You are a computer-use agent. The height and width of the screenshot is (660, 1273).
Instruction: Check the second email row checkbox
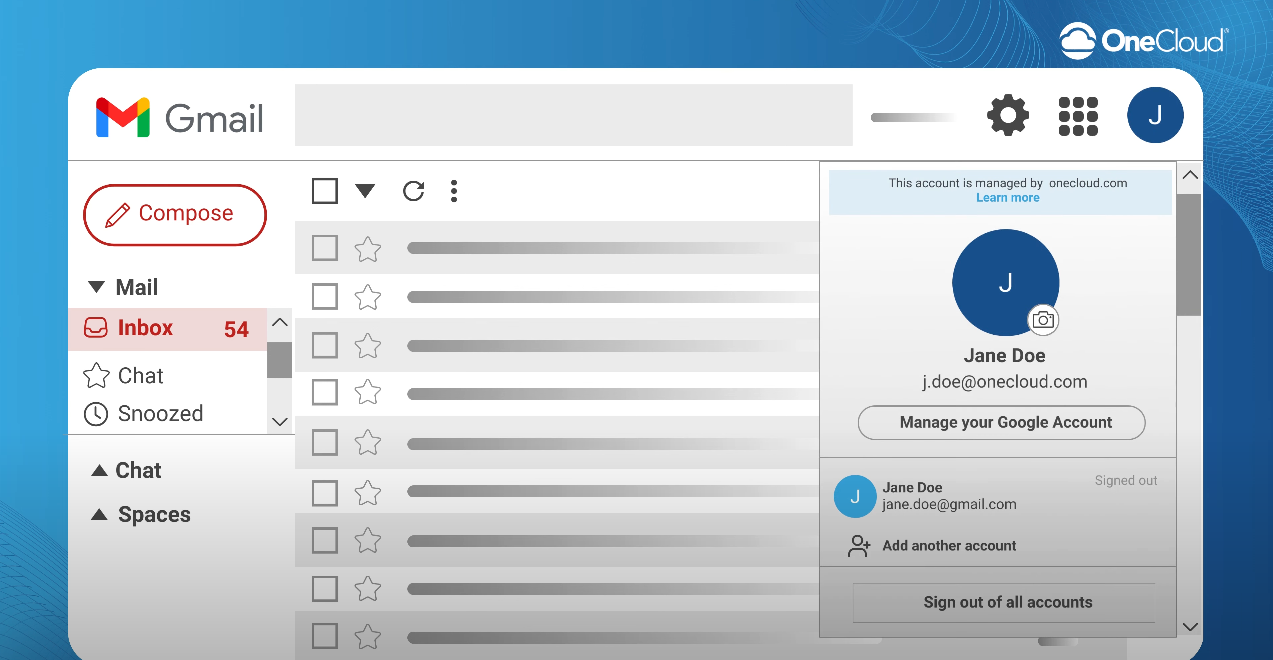pos(325,296)
